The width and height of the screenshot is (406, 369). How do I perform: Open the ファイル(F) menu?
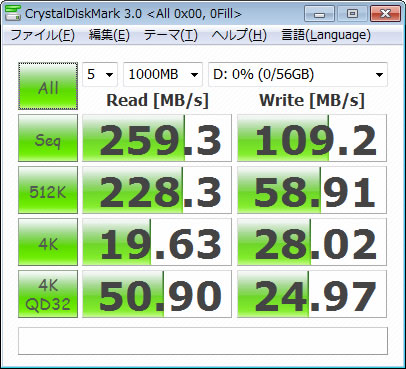42,35
